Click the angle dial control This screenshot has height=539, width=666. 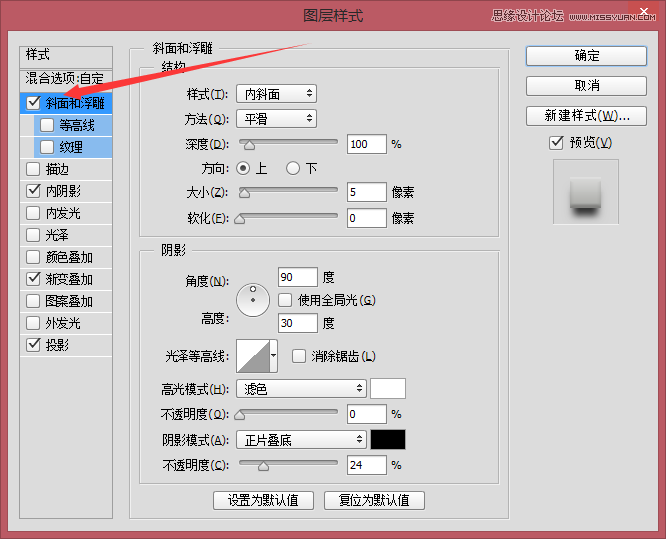coord(253,300)
